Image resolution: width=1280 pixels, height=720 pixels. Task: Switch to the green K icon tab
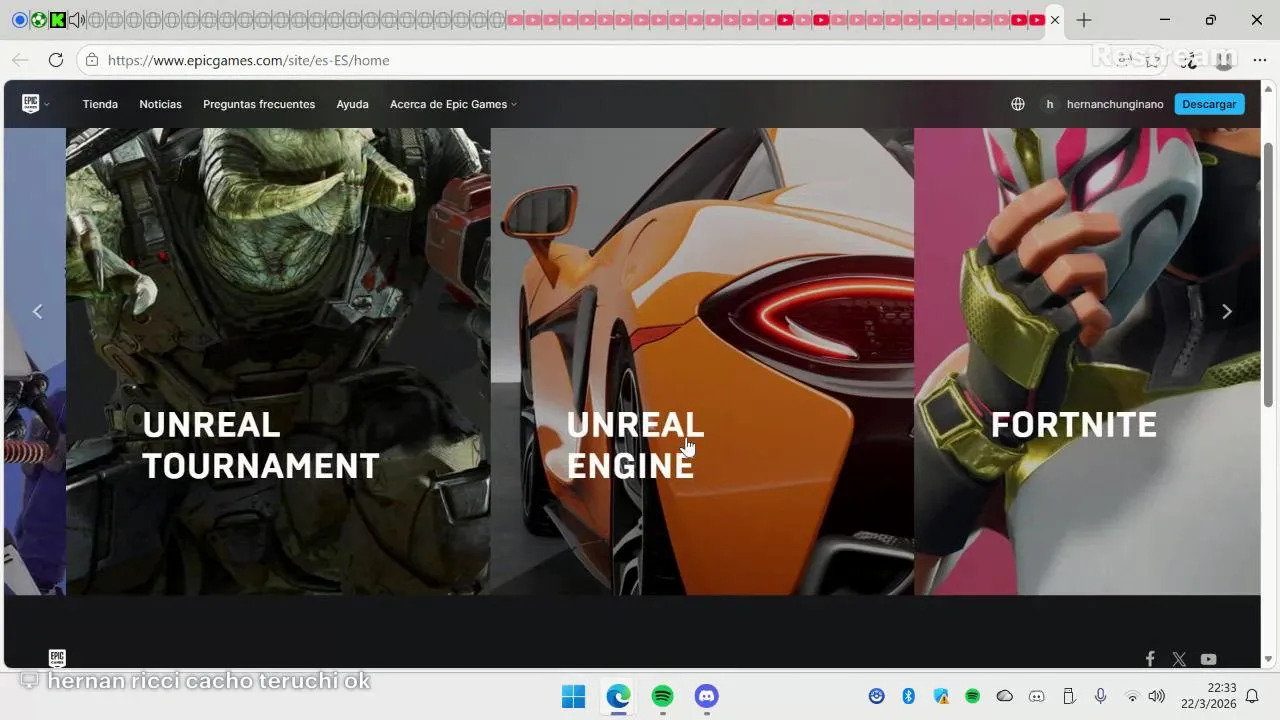click(x=57, y=20)
